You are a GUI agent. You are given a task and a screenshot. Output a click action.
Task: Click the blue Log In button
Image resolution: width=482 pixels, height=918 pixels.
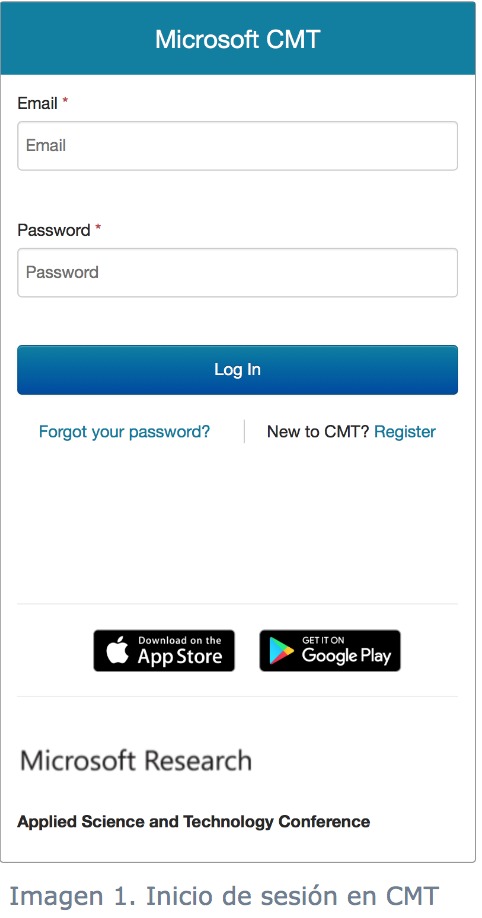coord(237,369)
